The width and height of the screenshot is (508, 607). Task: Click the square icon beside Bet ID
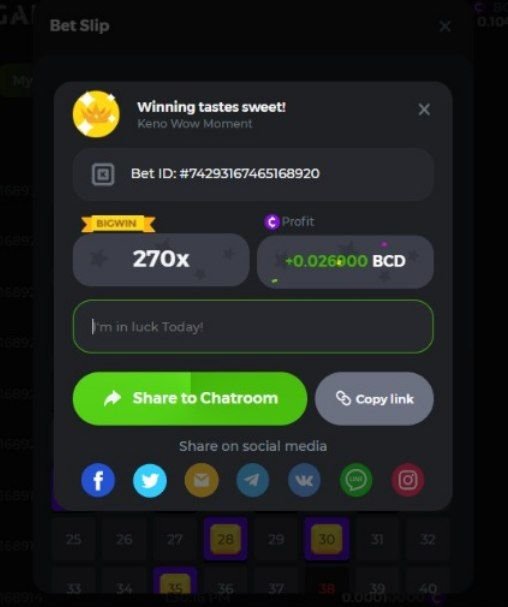[x=103, y=174]
